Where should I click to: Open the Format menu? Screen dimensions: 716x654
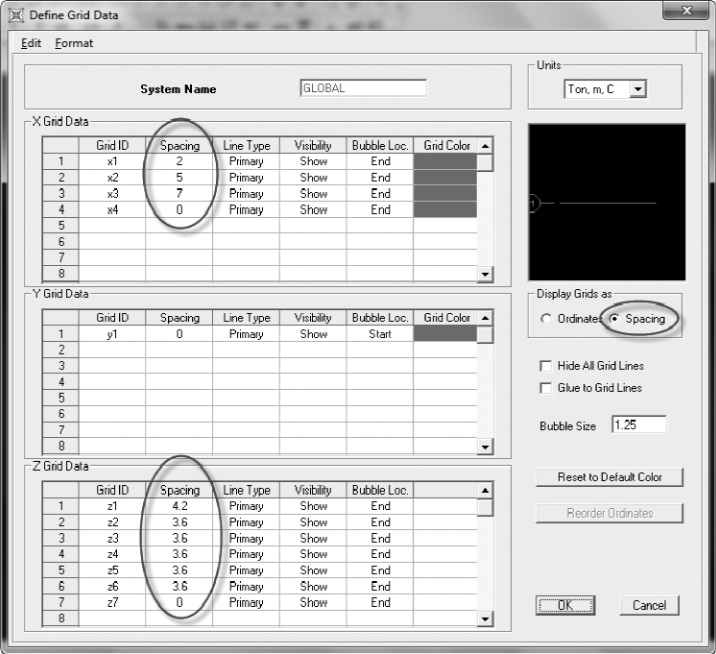(x=74, y=43)
